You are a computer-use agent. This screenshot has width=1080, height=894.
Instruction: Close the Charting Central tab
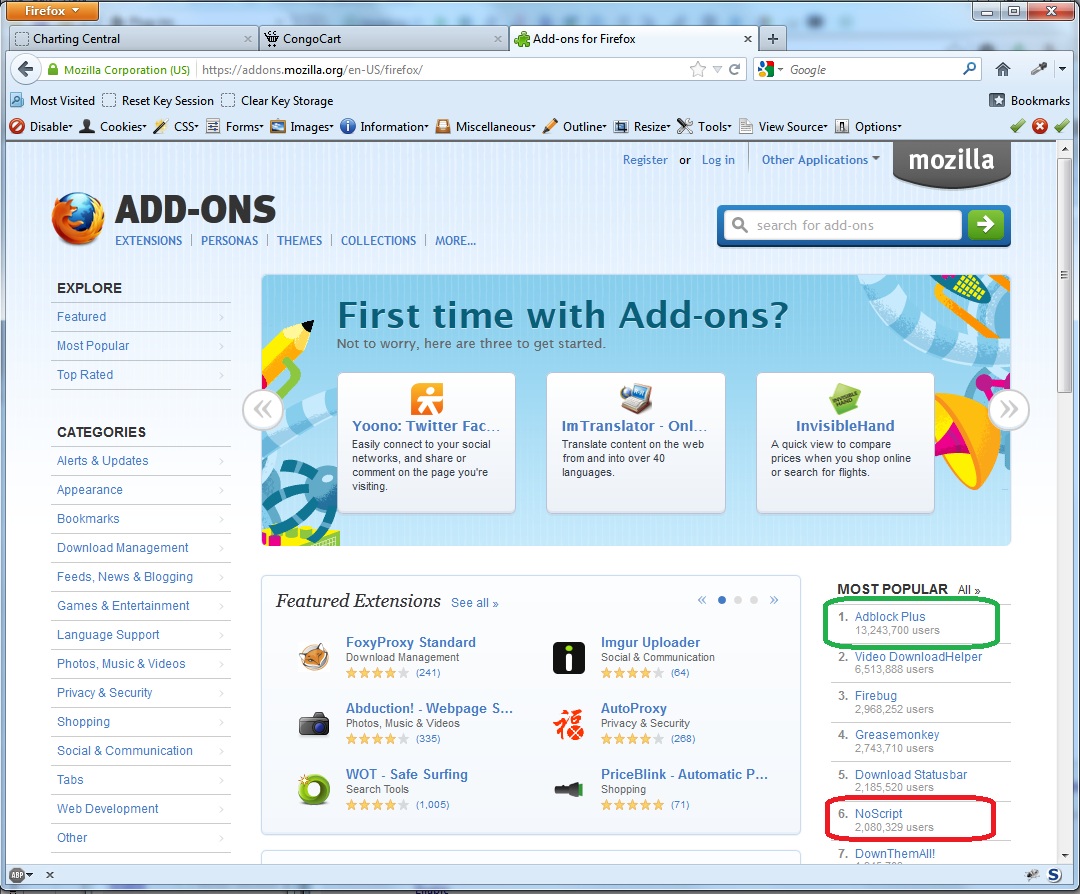(248, 39)
